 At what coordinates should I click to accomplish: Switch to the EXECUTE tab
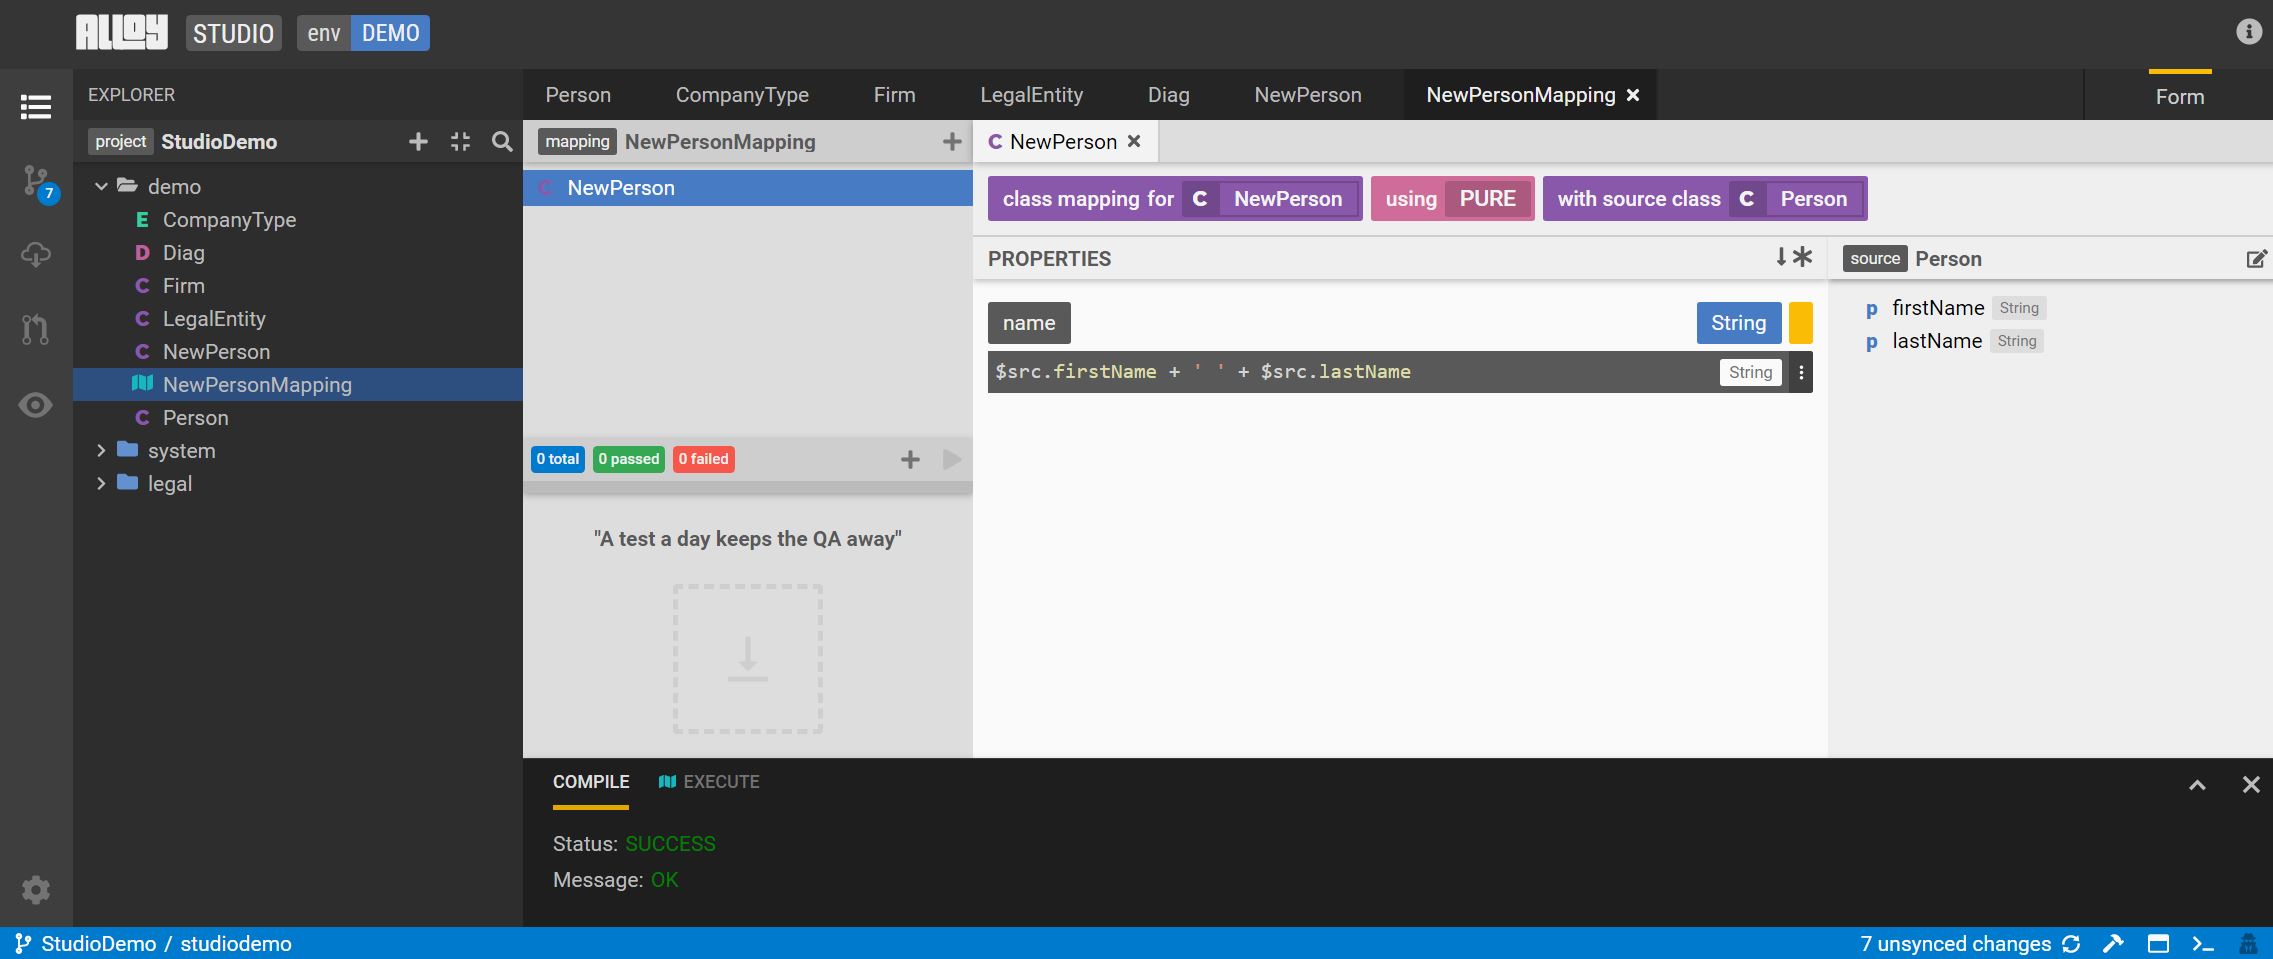pyautogui.click(x=709, y=782)
